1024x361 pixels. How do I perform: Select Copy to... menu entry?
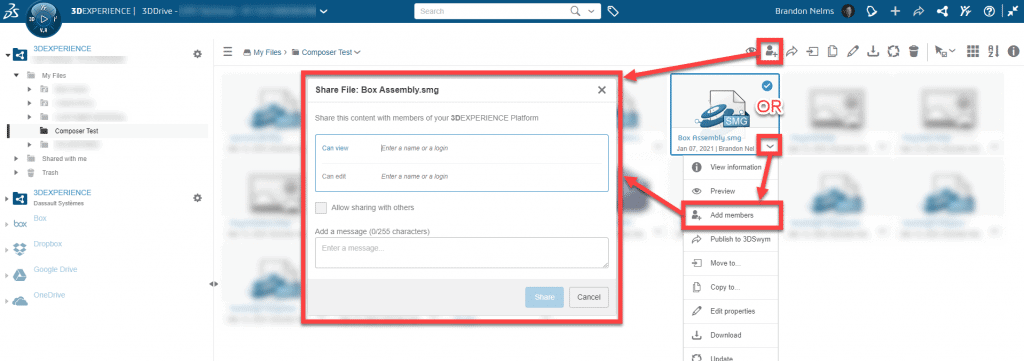click(731, 287)
